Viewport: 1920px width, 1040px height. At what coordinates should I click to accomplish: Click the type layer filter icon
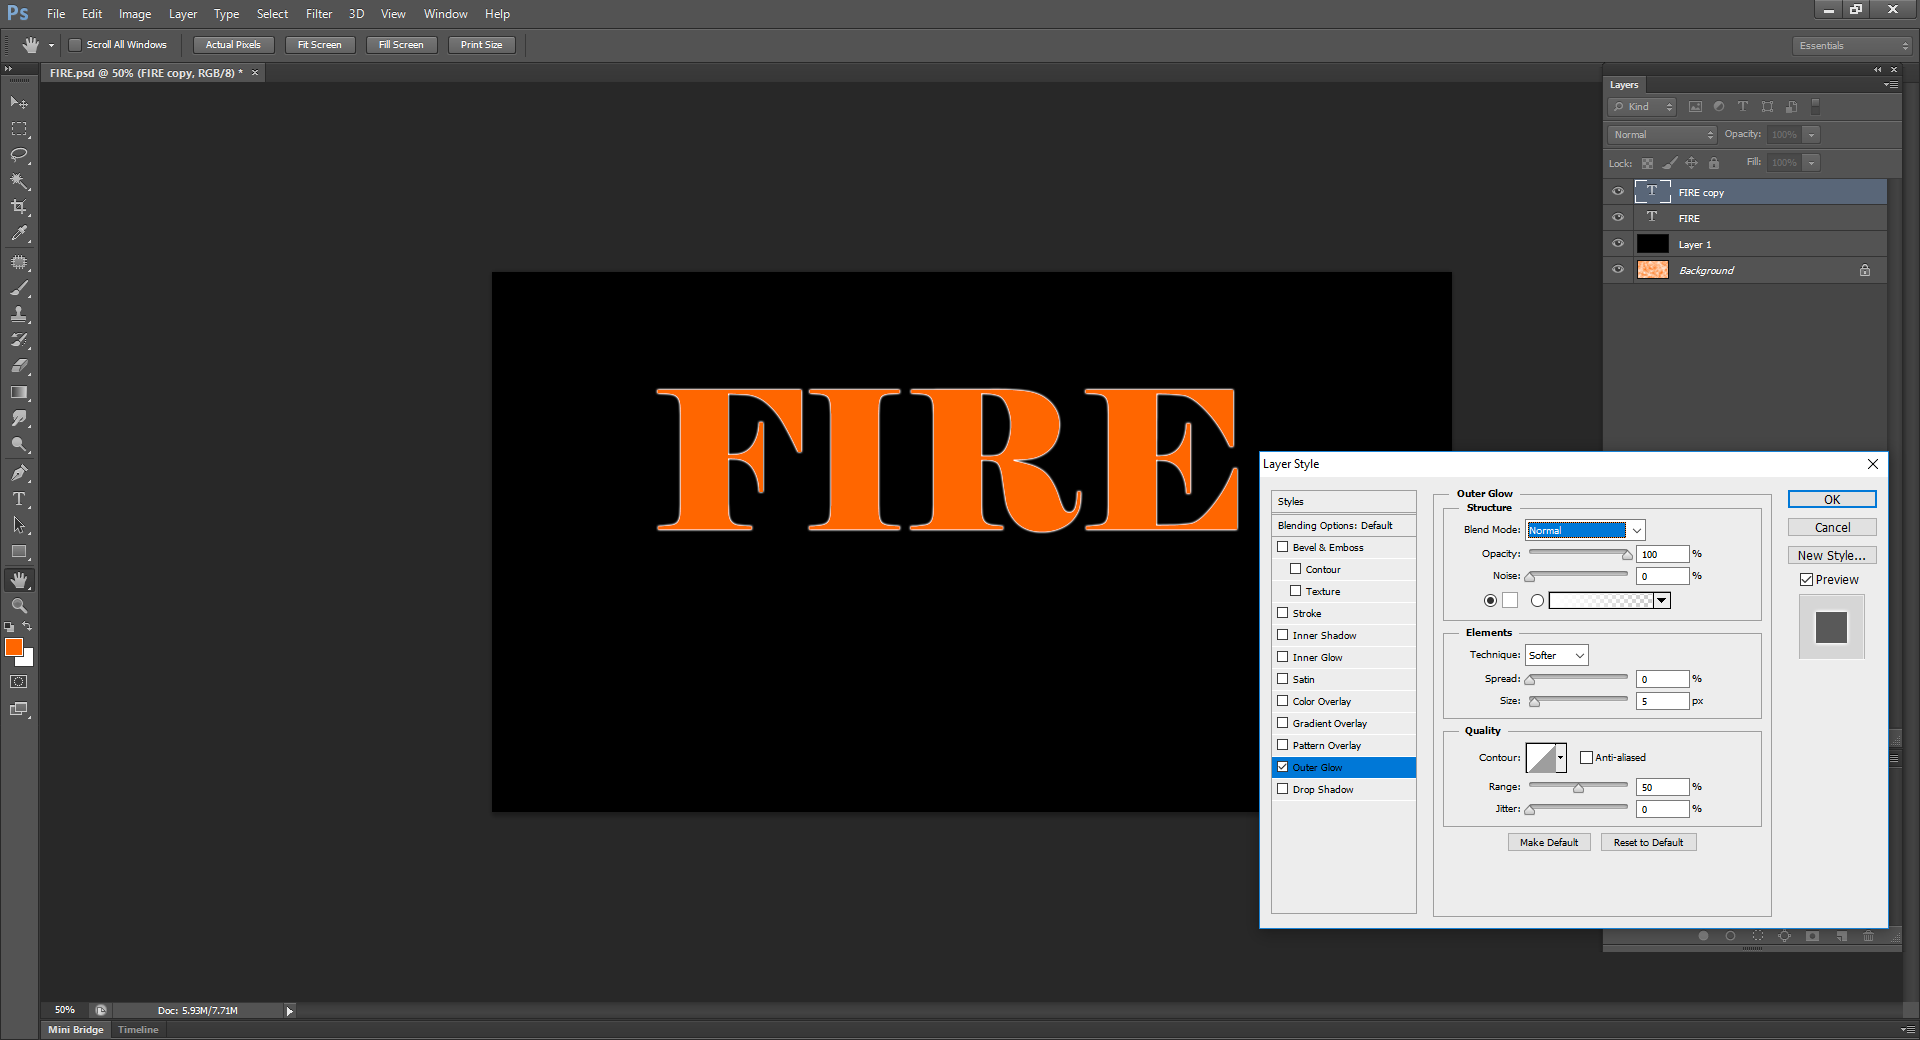(x=1743, y=107)
